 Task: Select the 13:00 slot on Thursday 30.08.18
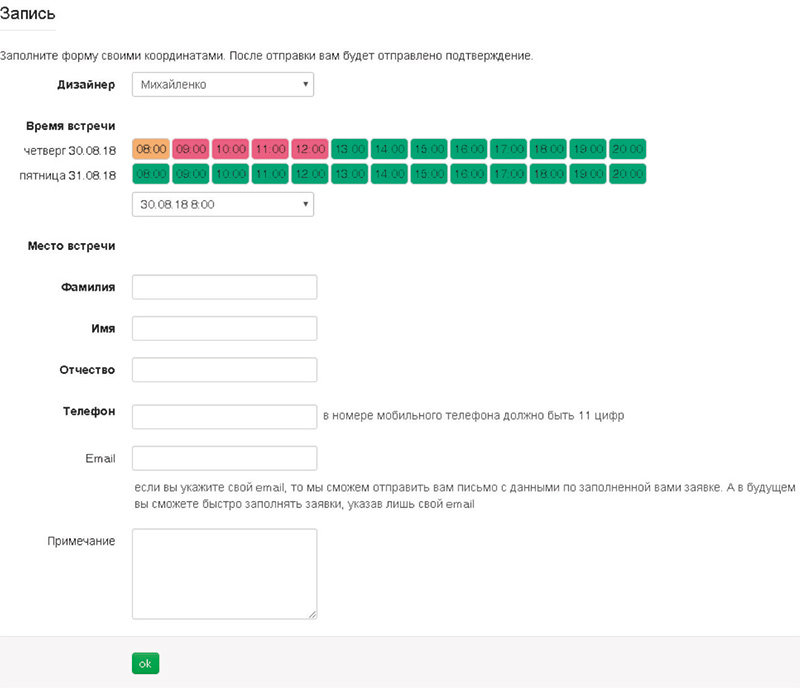pyautogui.click(x=349, y=149)
